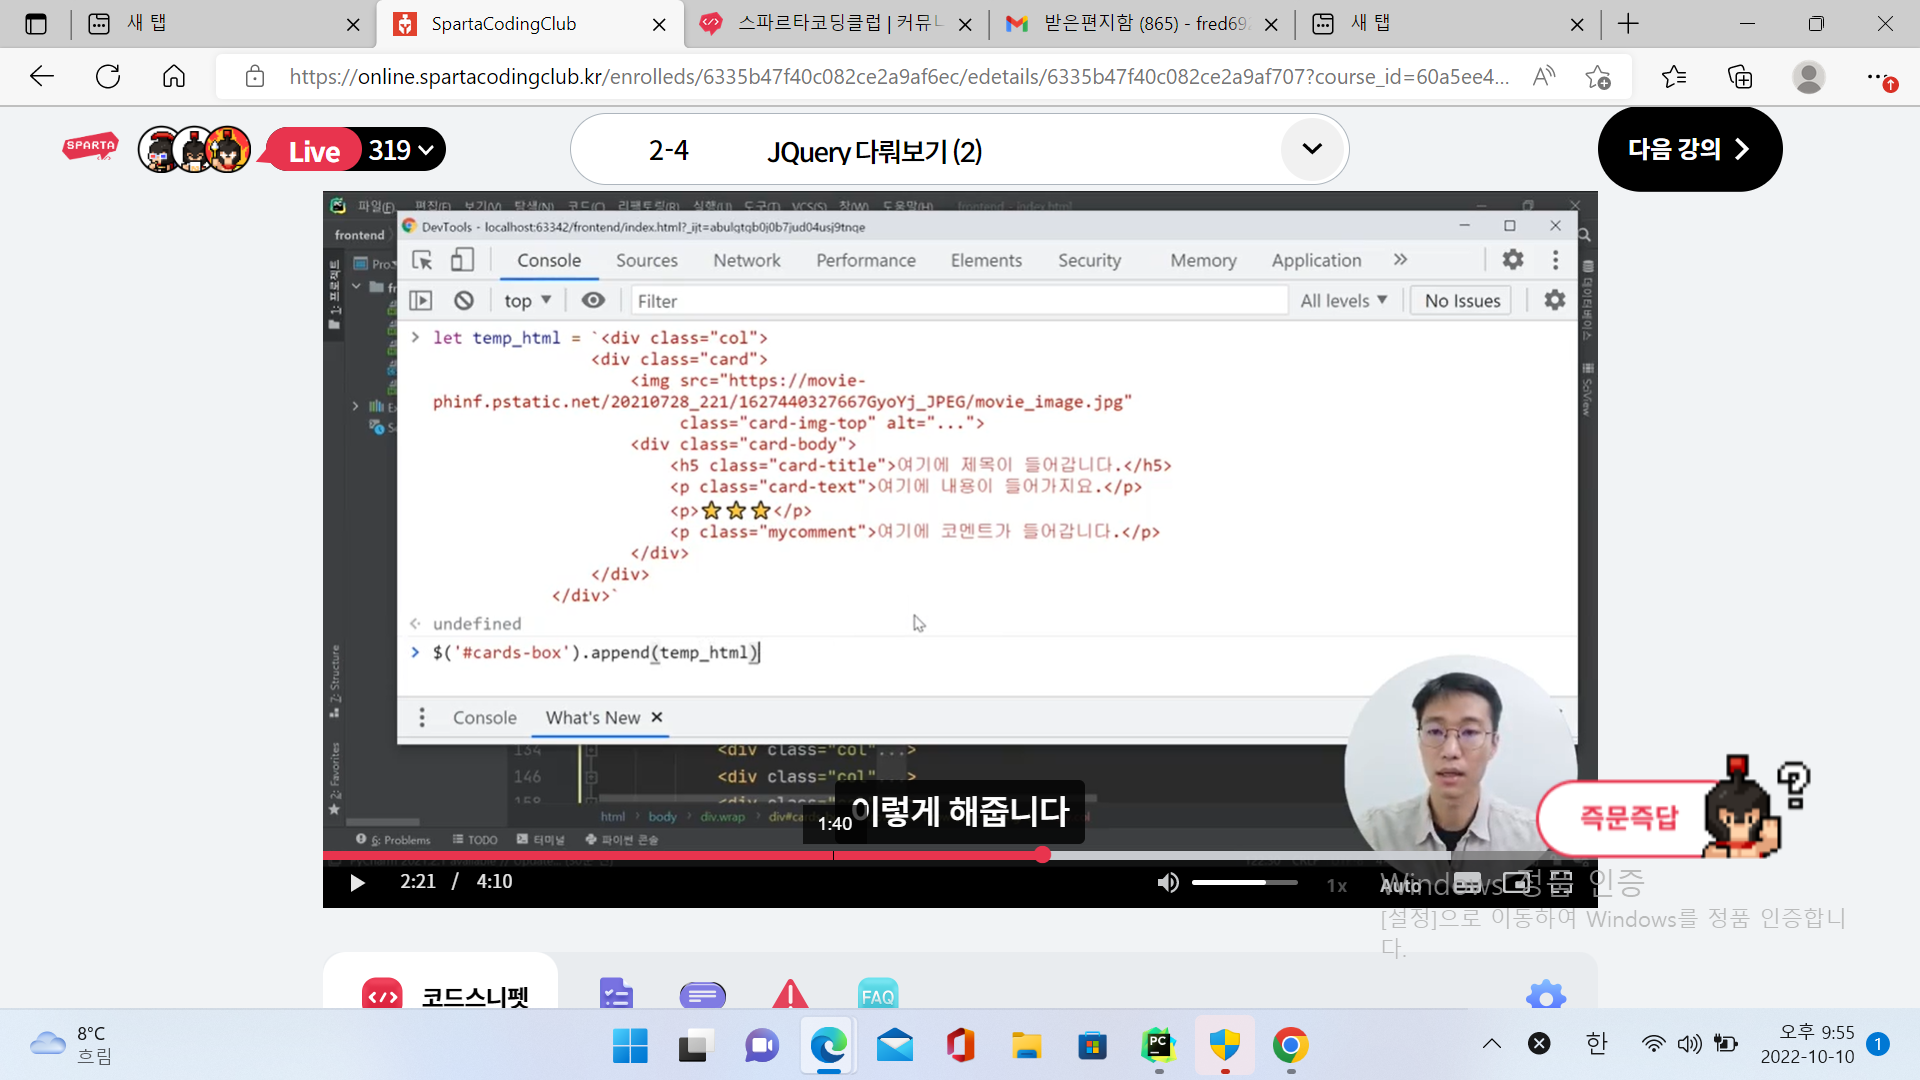This screenshot has width=1920, height=1080.
Task: Go to browser home page
Action: click(x=174, y=77)
